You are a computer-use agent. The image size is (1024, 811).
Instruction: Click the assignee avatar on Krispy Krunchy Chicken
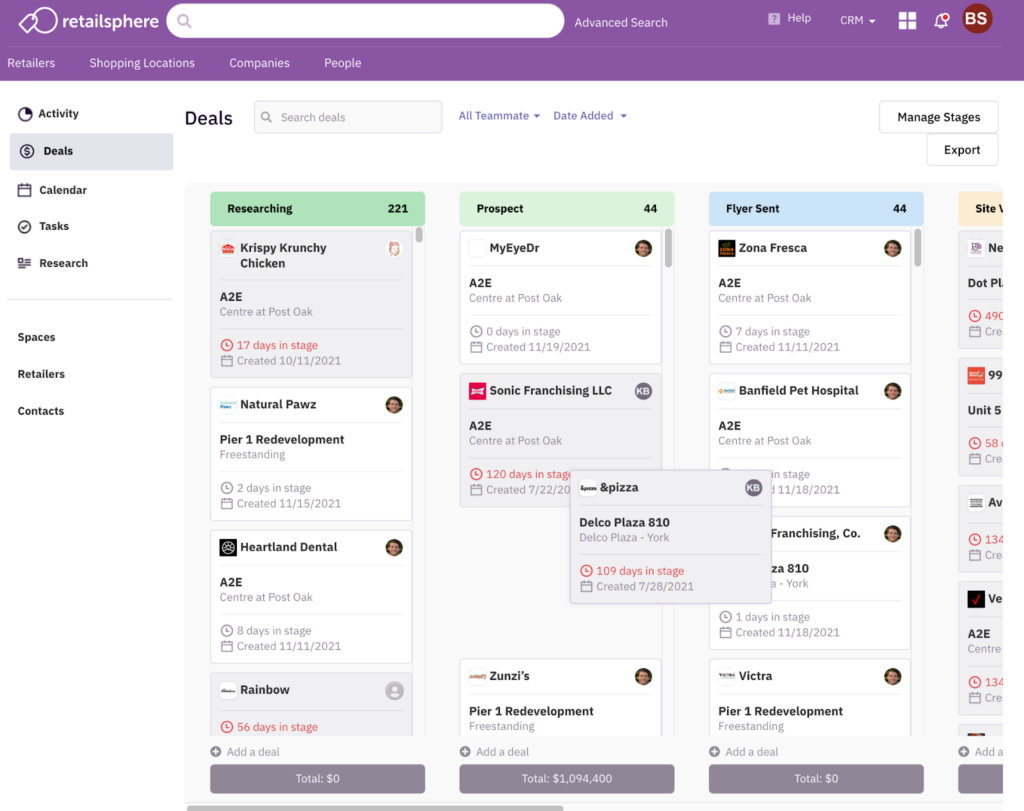click(x=394, y=248)
